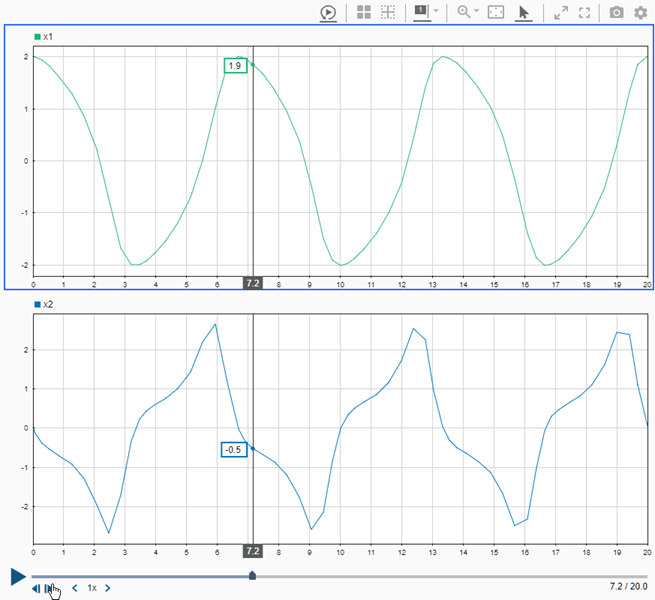This screenshot has width=655, height=600.
Task: Click the green x1 legend color swatch
Action: (x=37, y=37)
